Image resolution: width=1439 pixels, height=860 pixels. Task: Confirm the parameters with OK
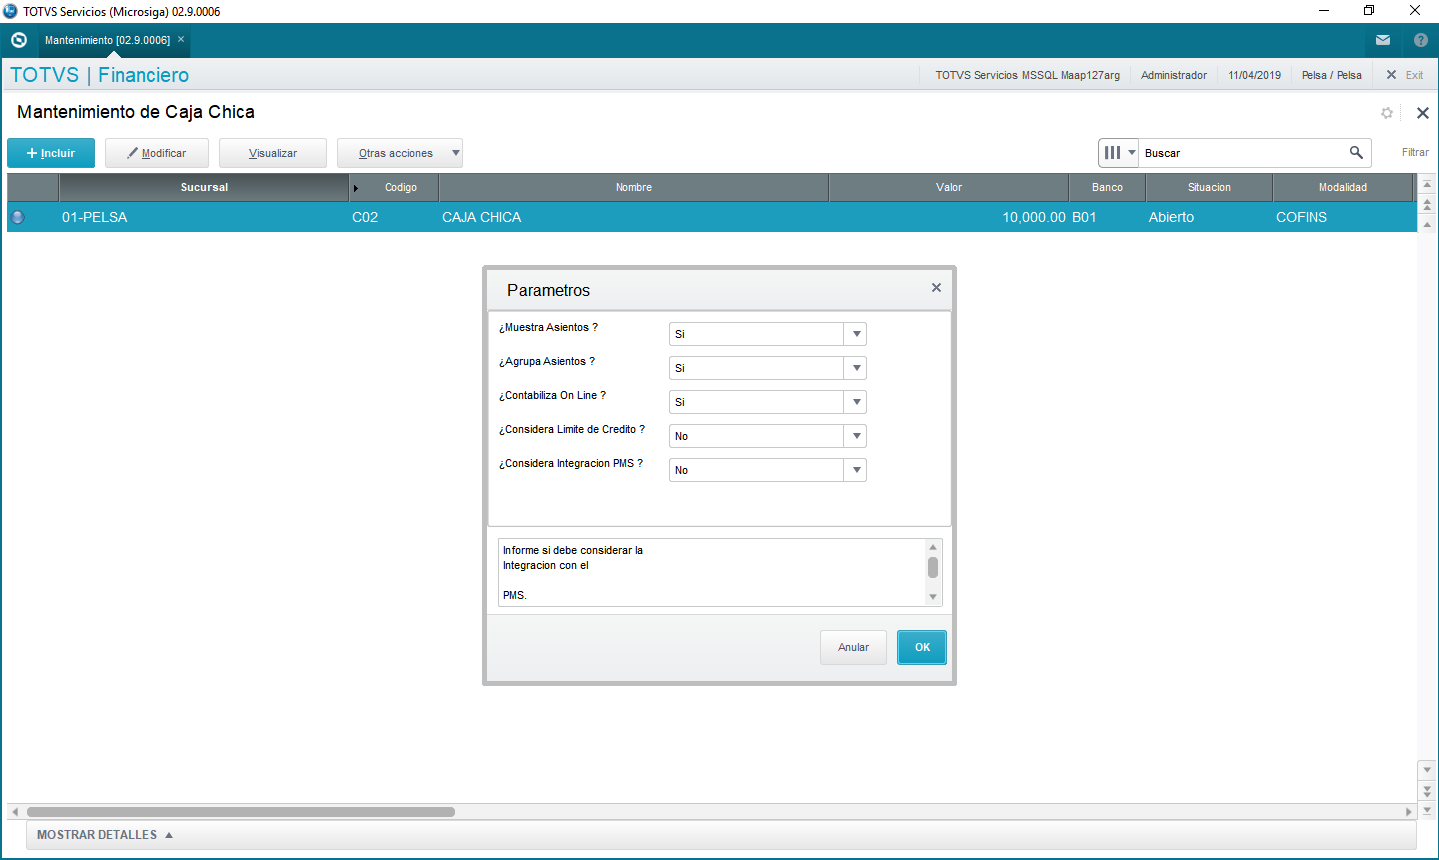point(922,647)
